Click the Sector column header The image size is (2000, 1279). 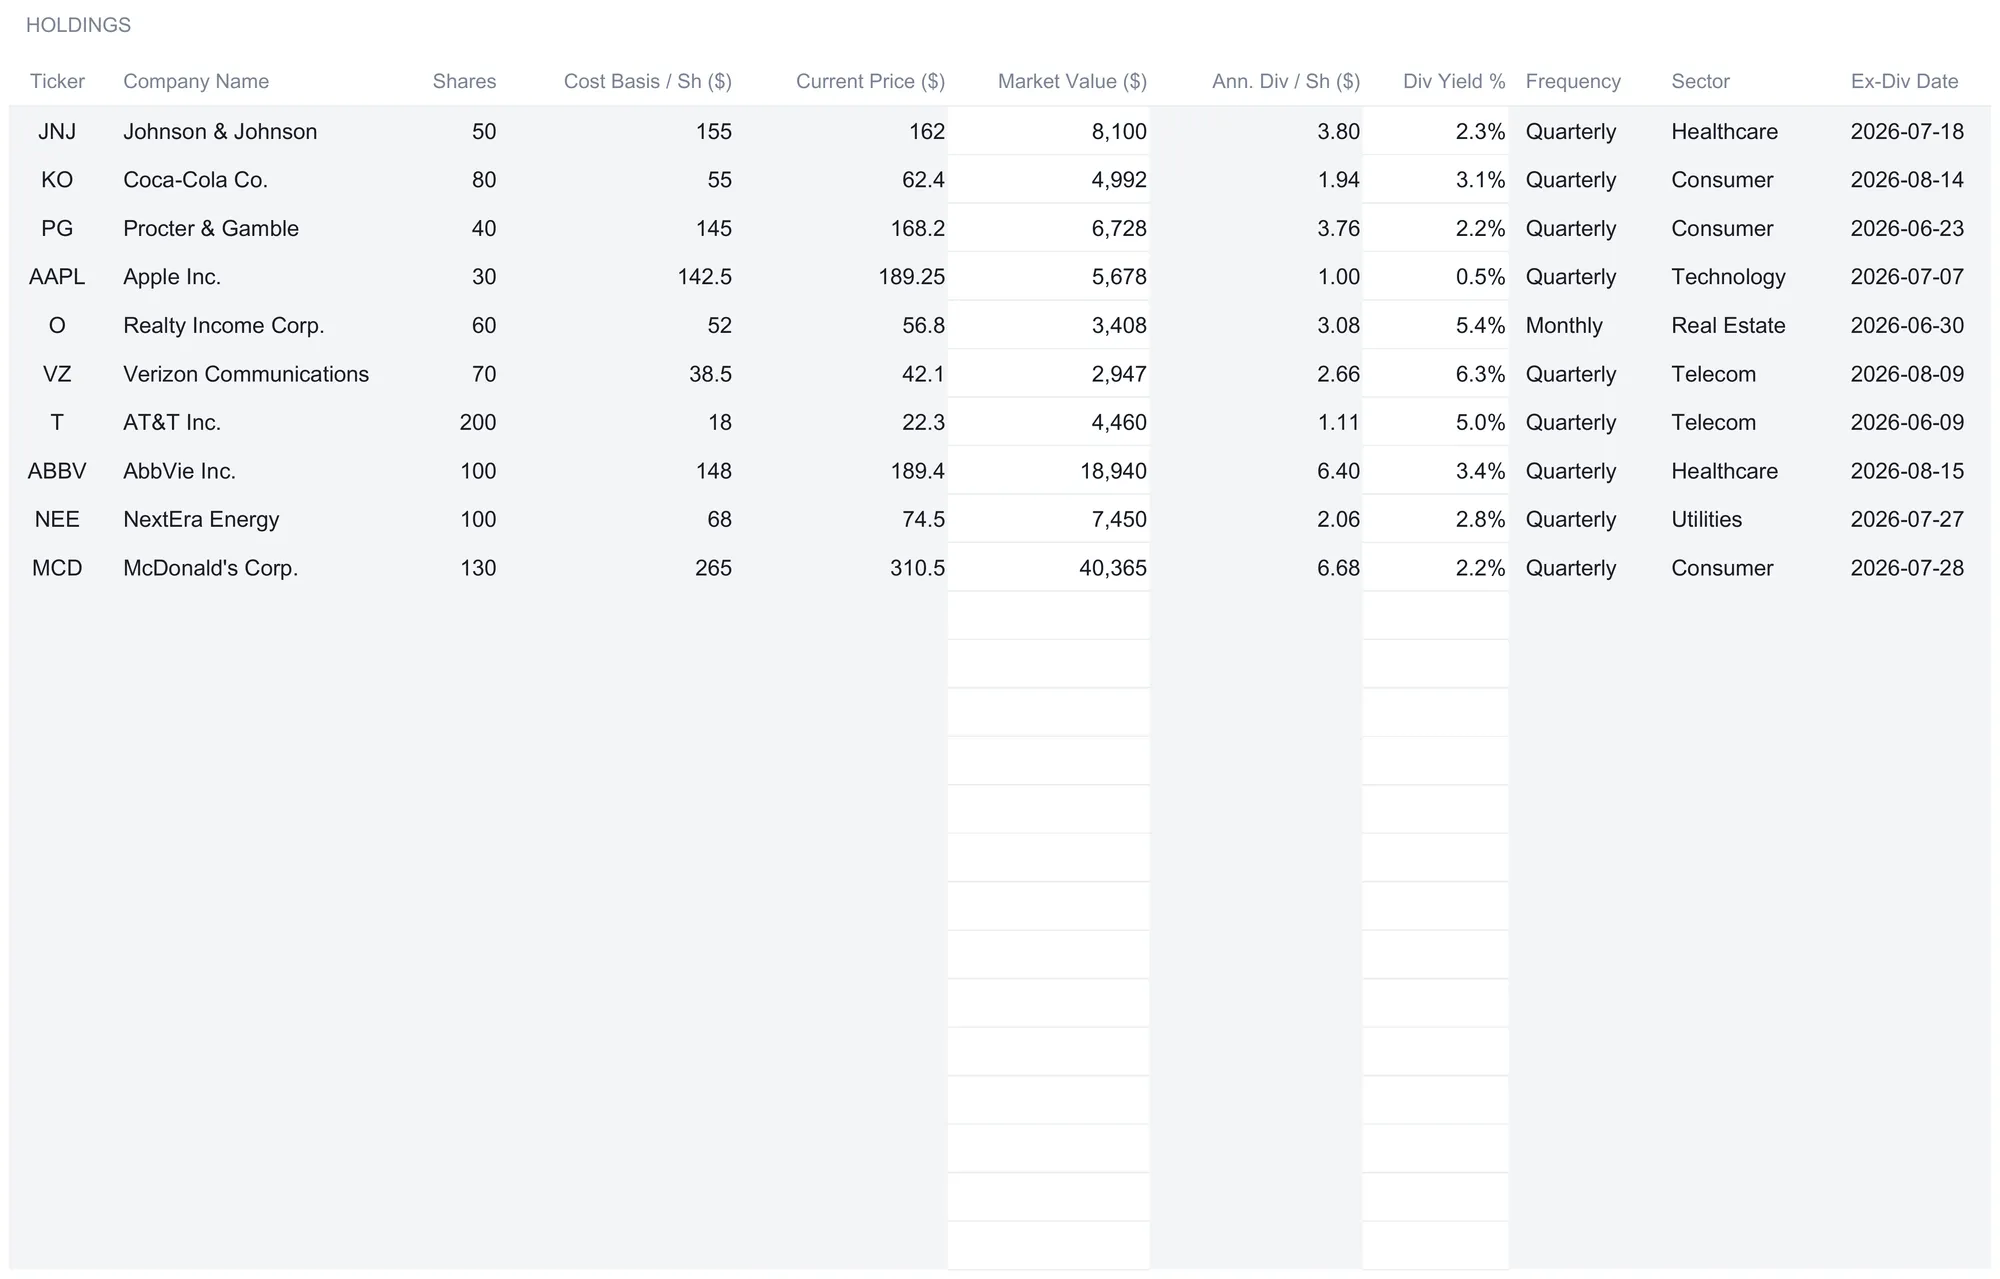pyautogui.click(x=1700, y=81)
